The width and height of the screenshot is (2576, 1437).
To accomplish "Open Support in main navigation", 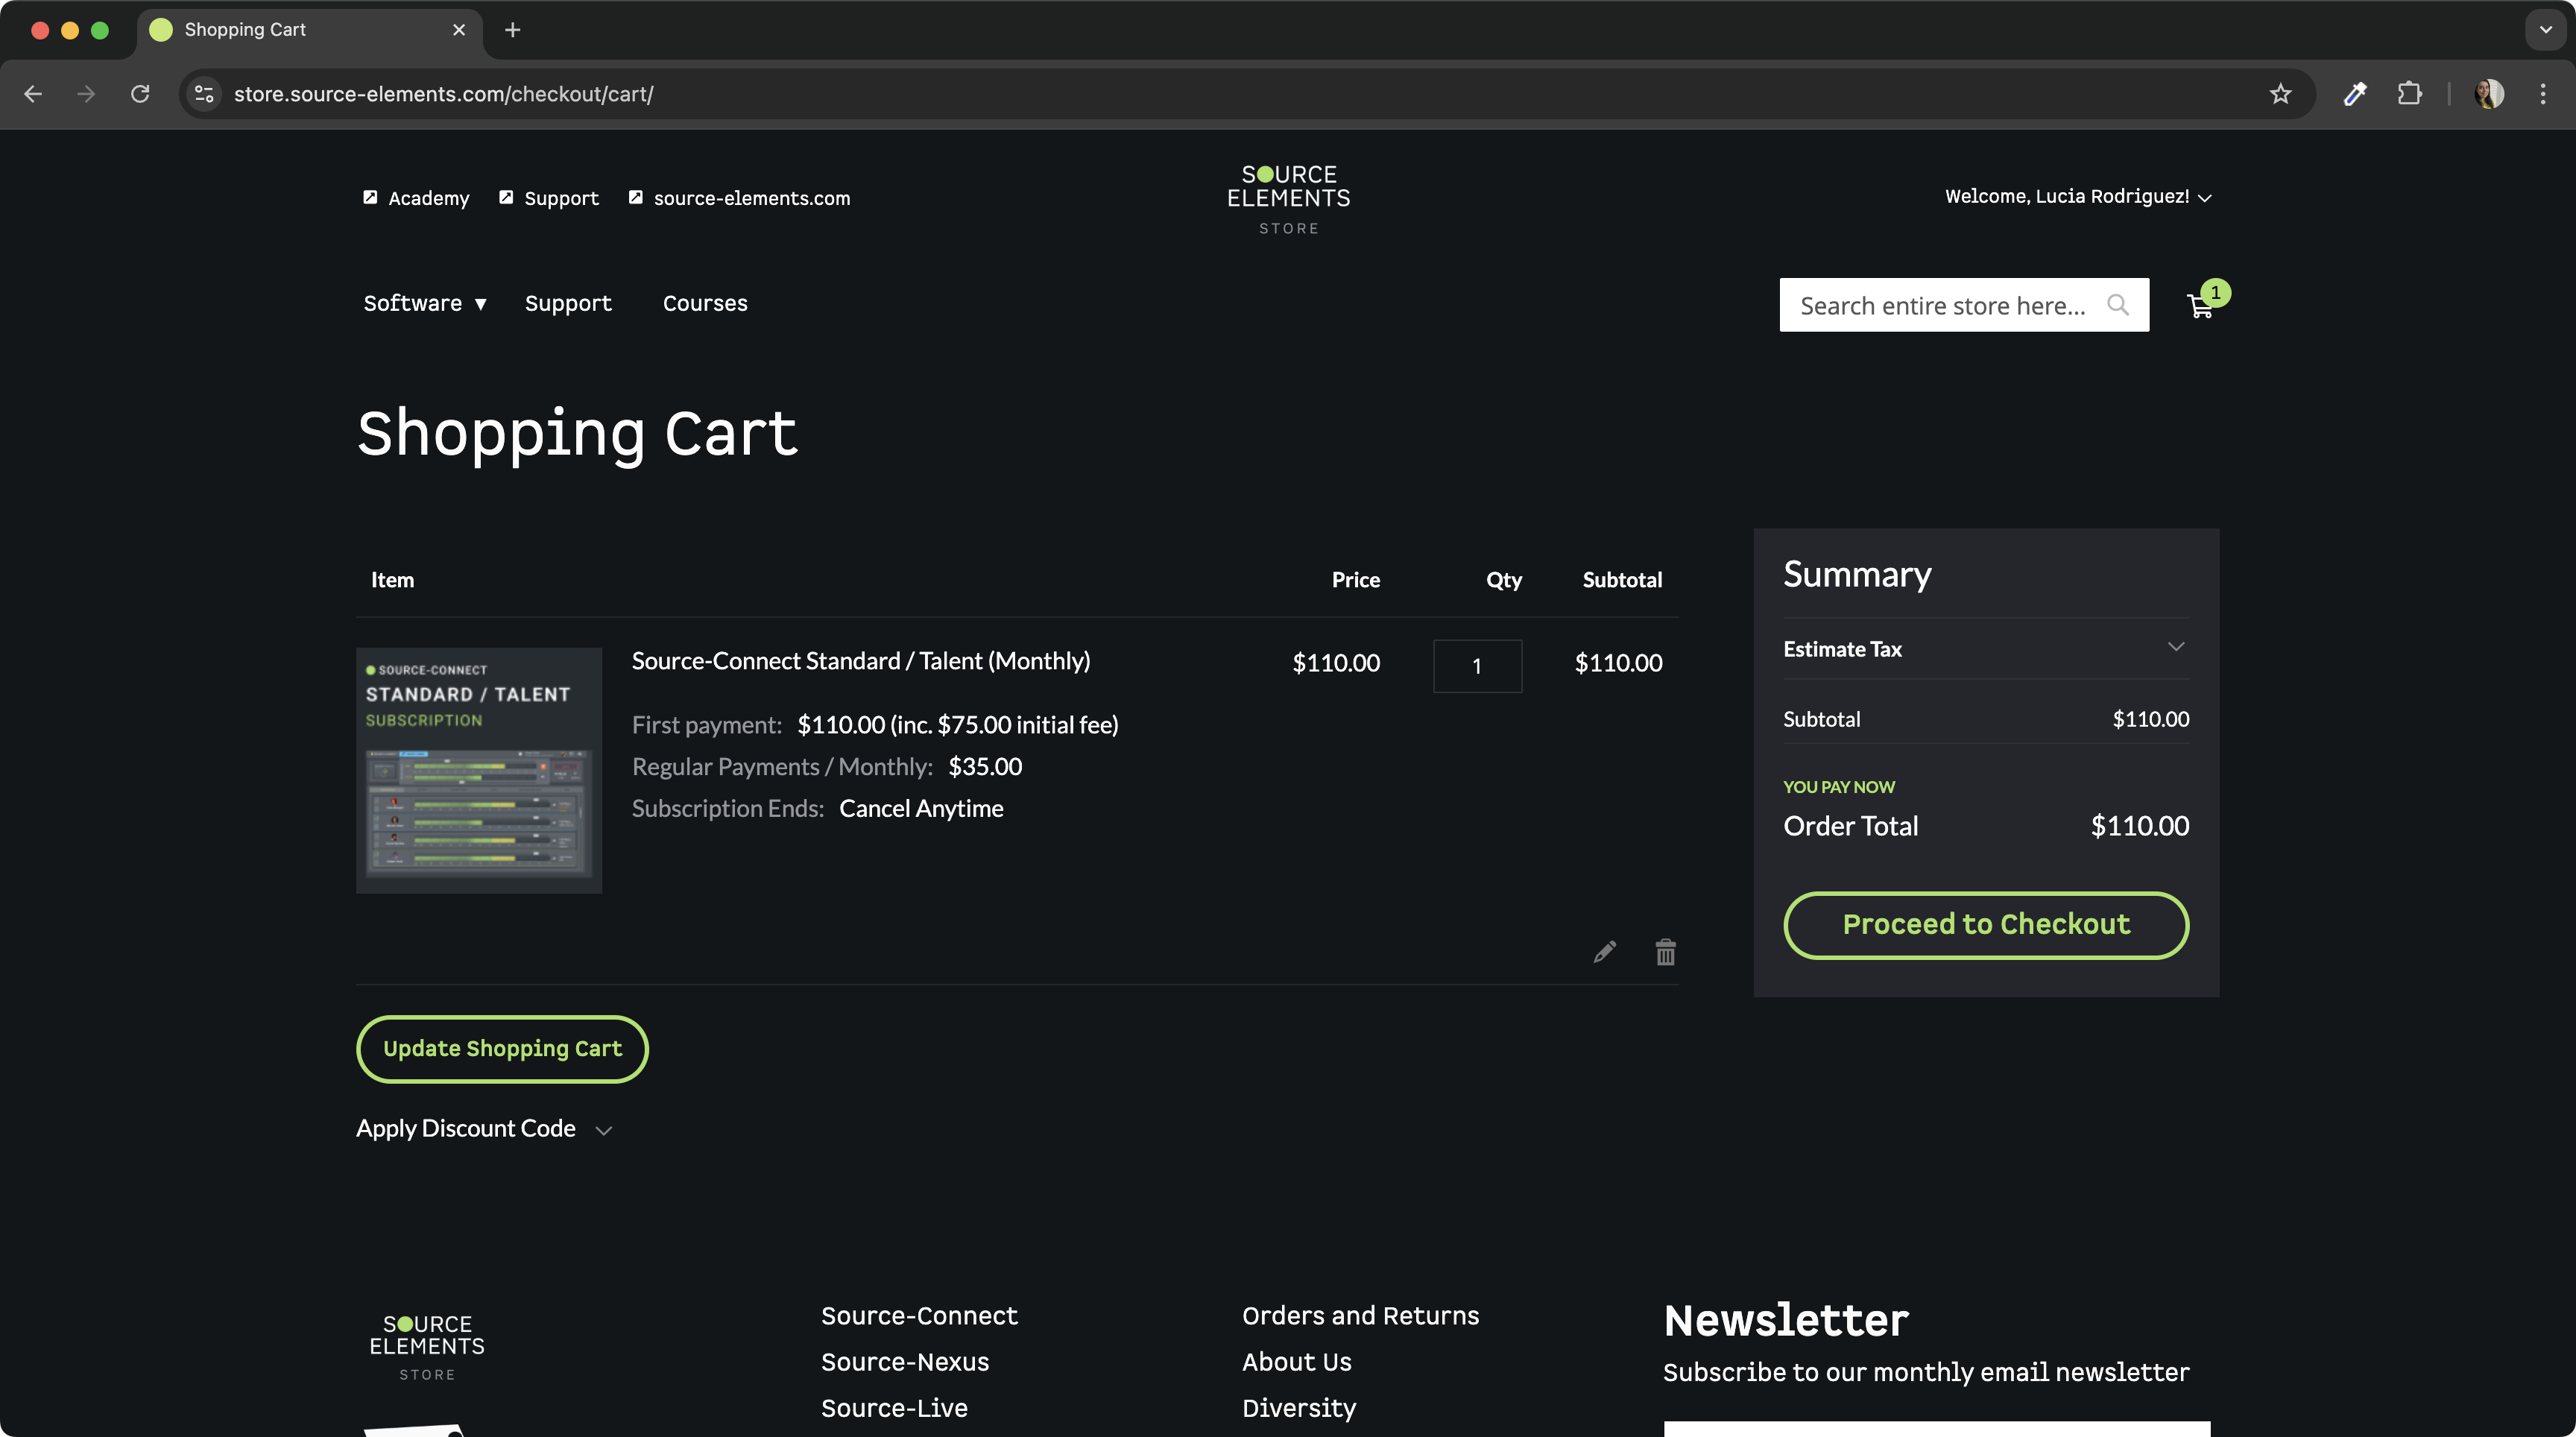I will coord(568,304).
